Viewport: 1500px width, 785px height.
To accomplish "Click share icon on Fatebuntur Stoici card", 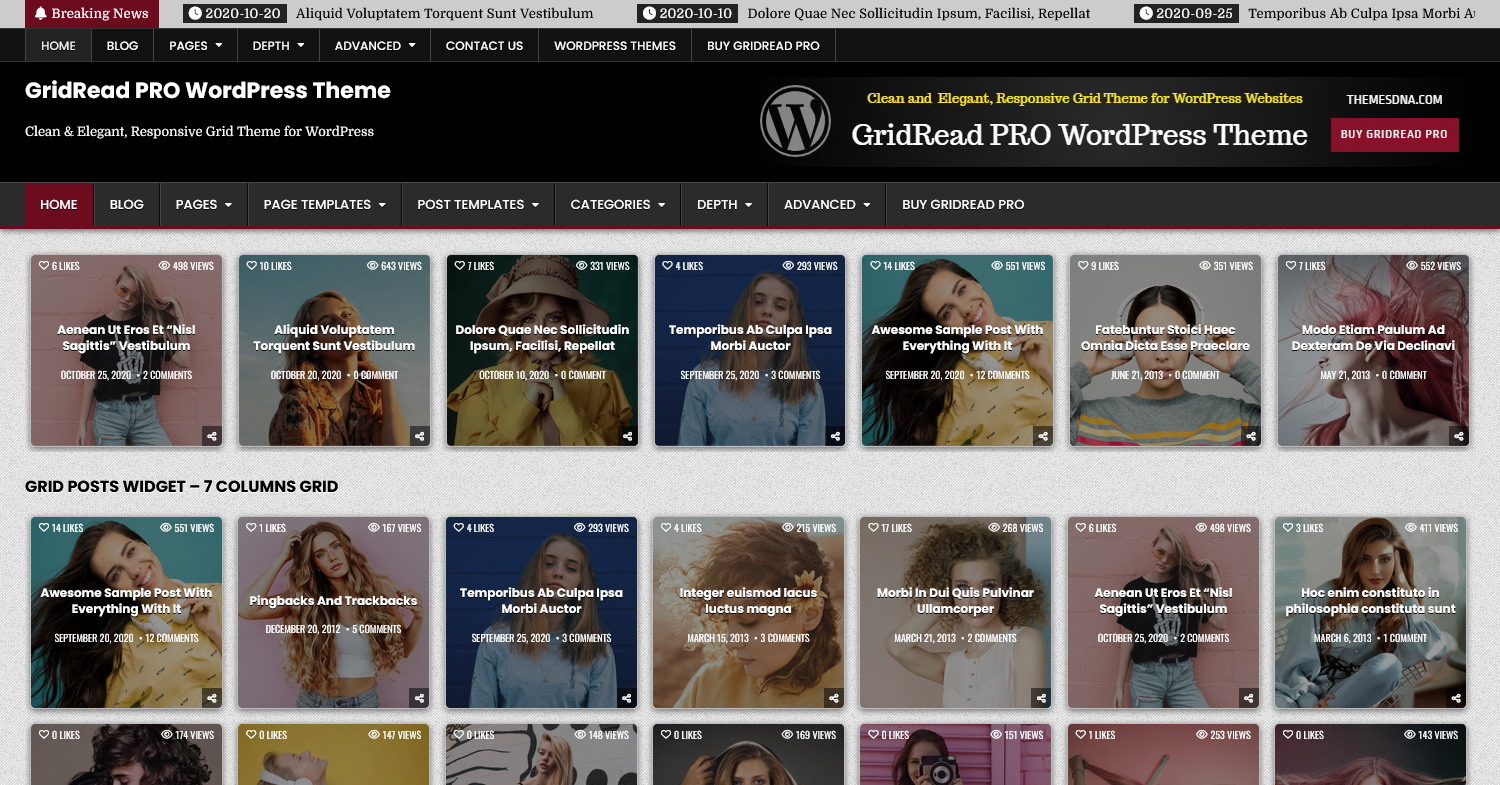I will click(1251, 436).
